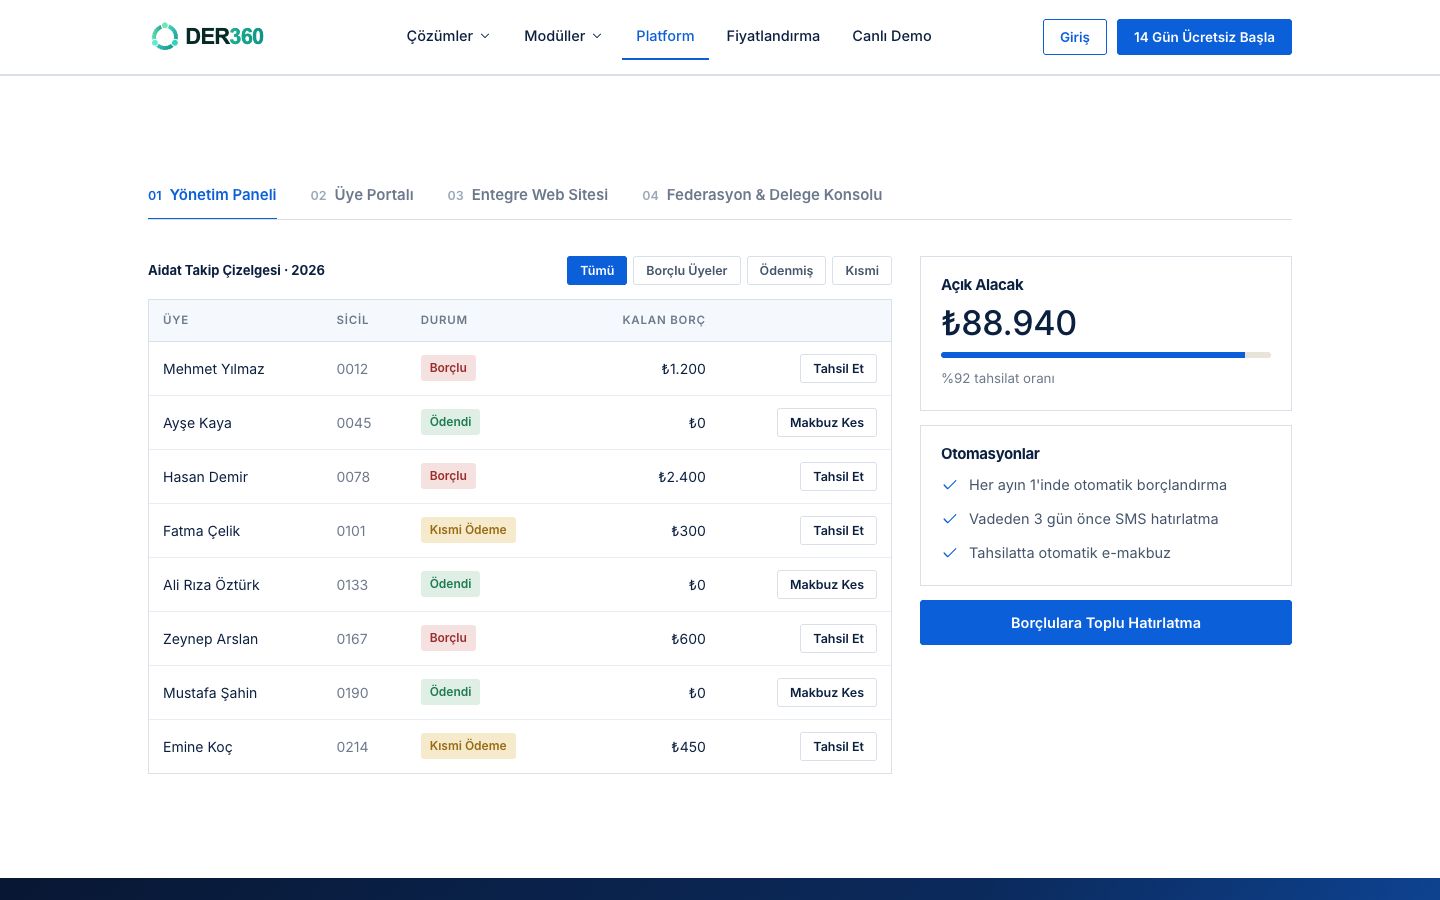Go to Fiyatlandırma page

point(773,36)
